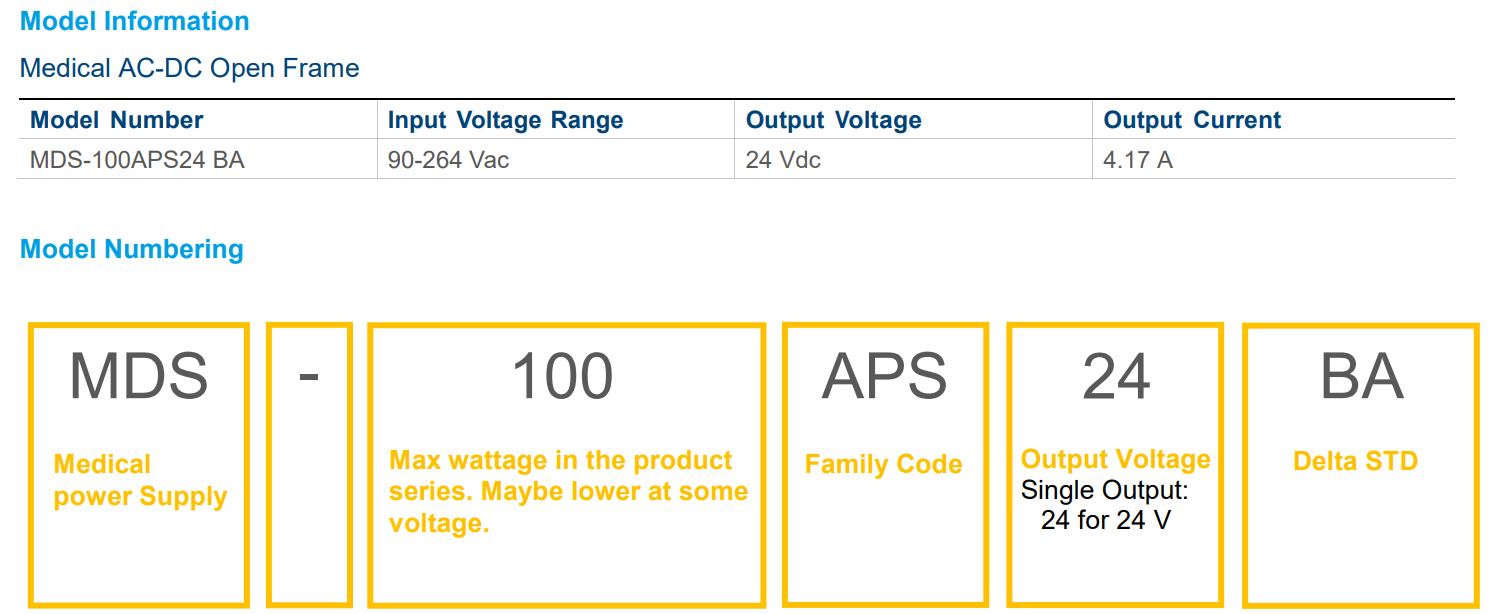Click the Model Number column header
The height and width of the screenshot is (614, 1505).
[x=116, y=120]
